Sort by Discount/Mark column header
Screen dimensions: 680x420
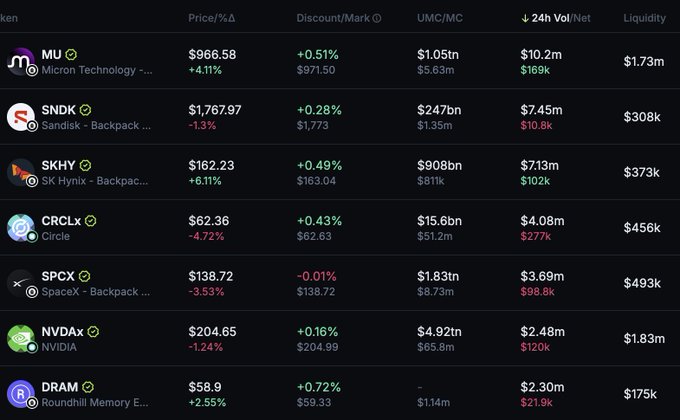[x=333, y=18]
